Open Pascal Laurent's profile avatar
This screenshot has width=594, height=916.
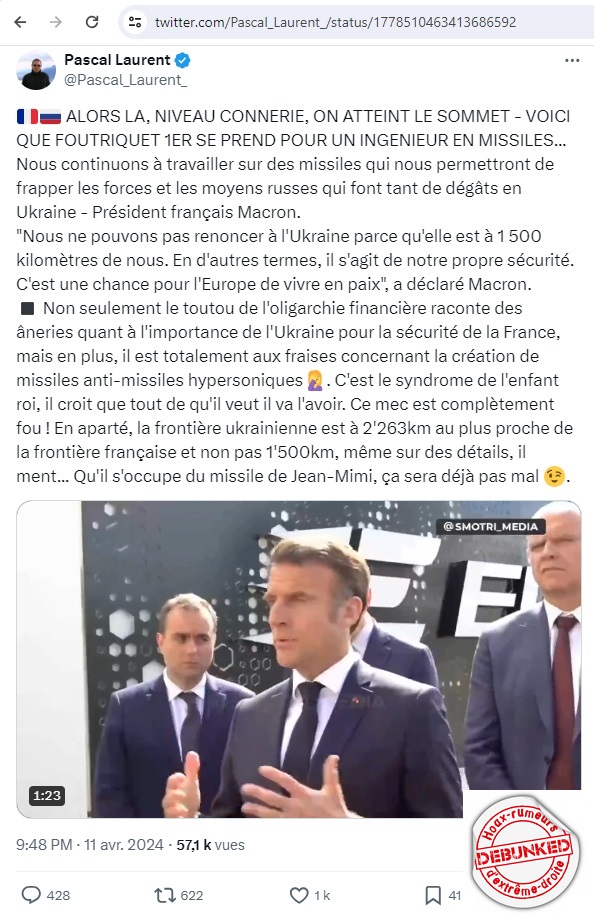(36, 70)
